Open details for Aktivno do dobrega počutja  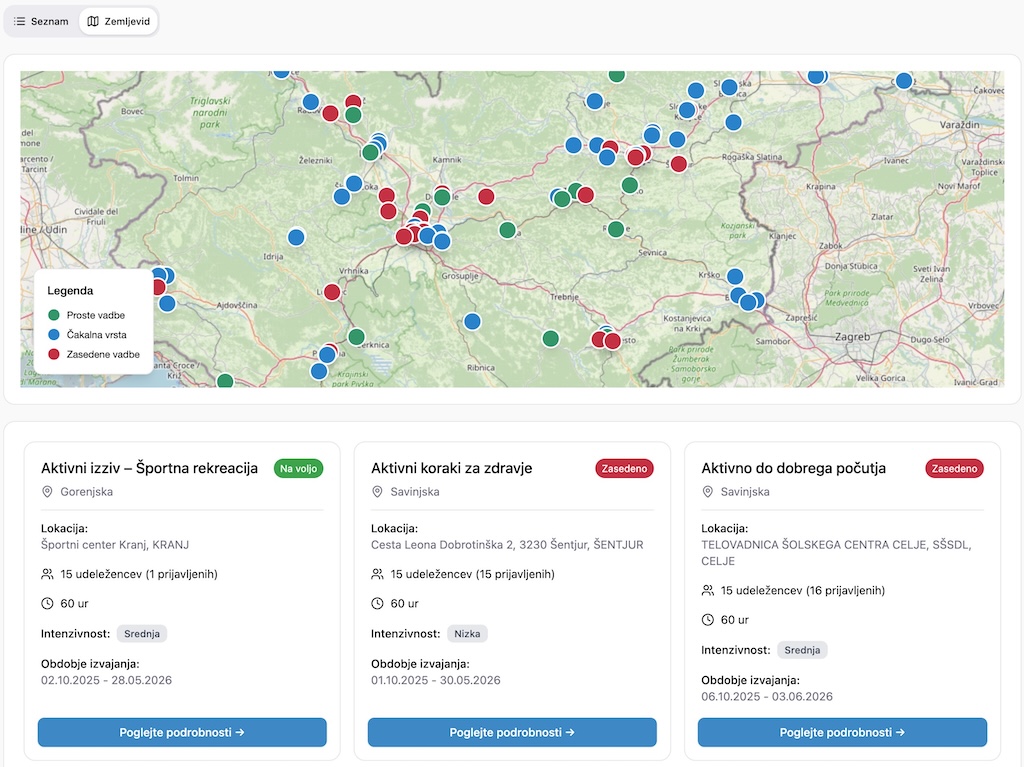click(x=842, y=732)
